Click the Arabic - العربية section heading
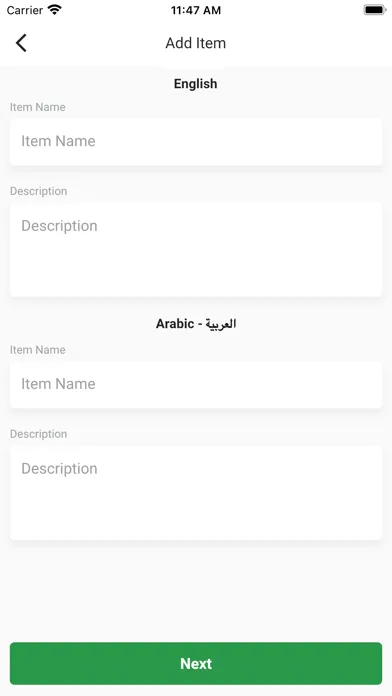The image size is (392, 696). [196, 324]
